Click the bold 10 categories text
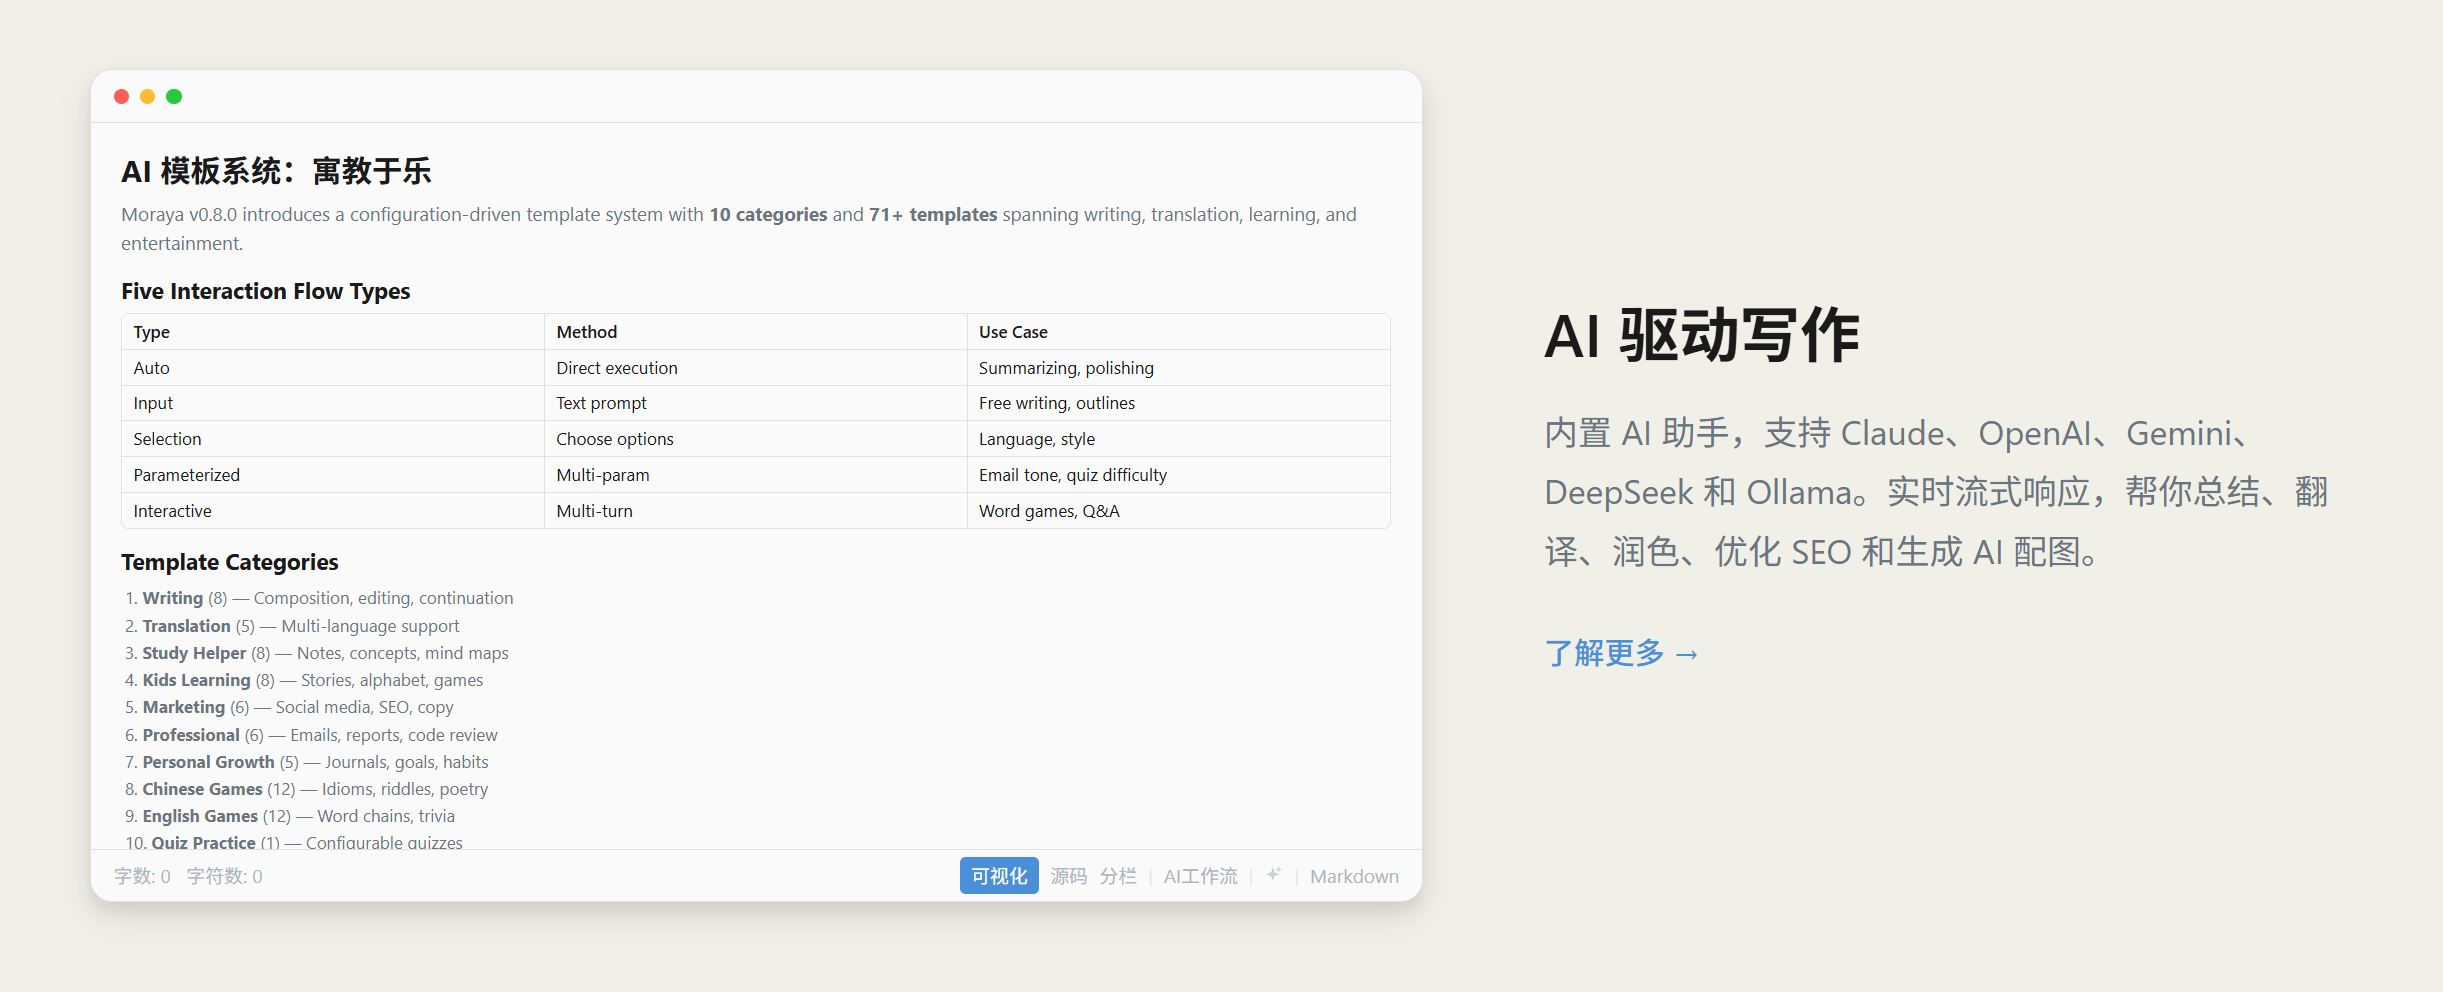 pyautogui.click(x=768, y=214)
